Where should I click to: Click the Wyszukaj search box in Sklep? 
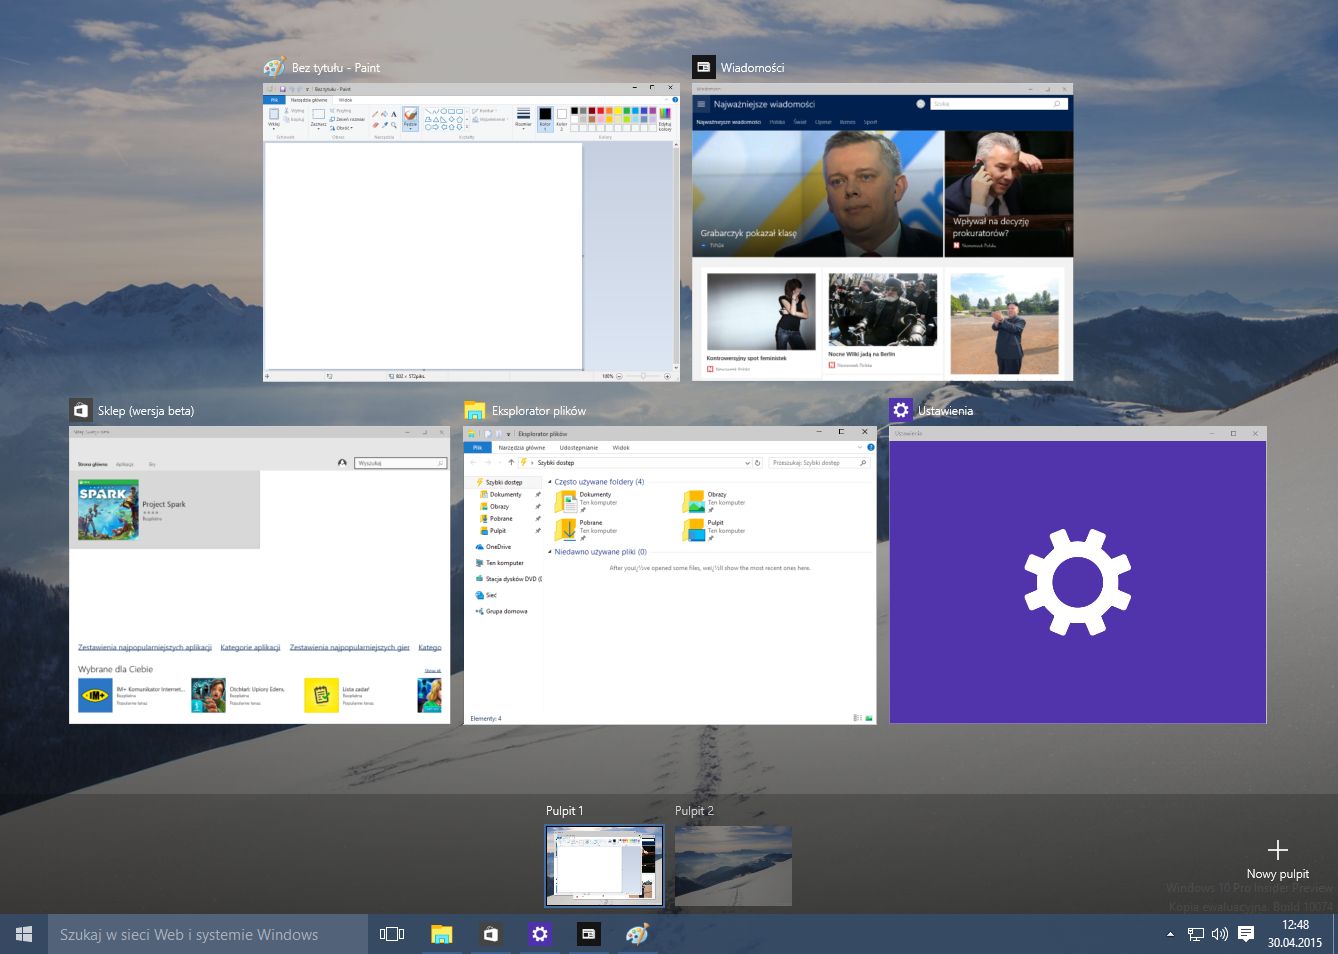coord(401,463)
